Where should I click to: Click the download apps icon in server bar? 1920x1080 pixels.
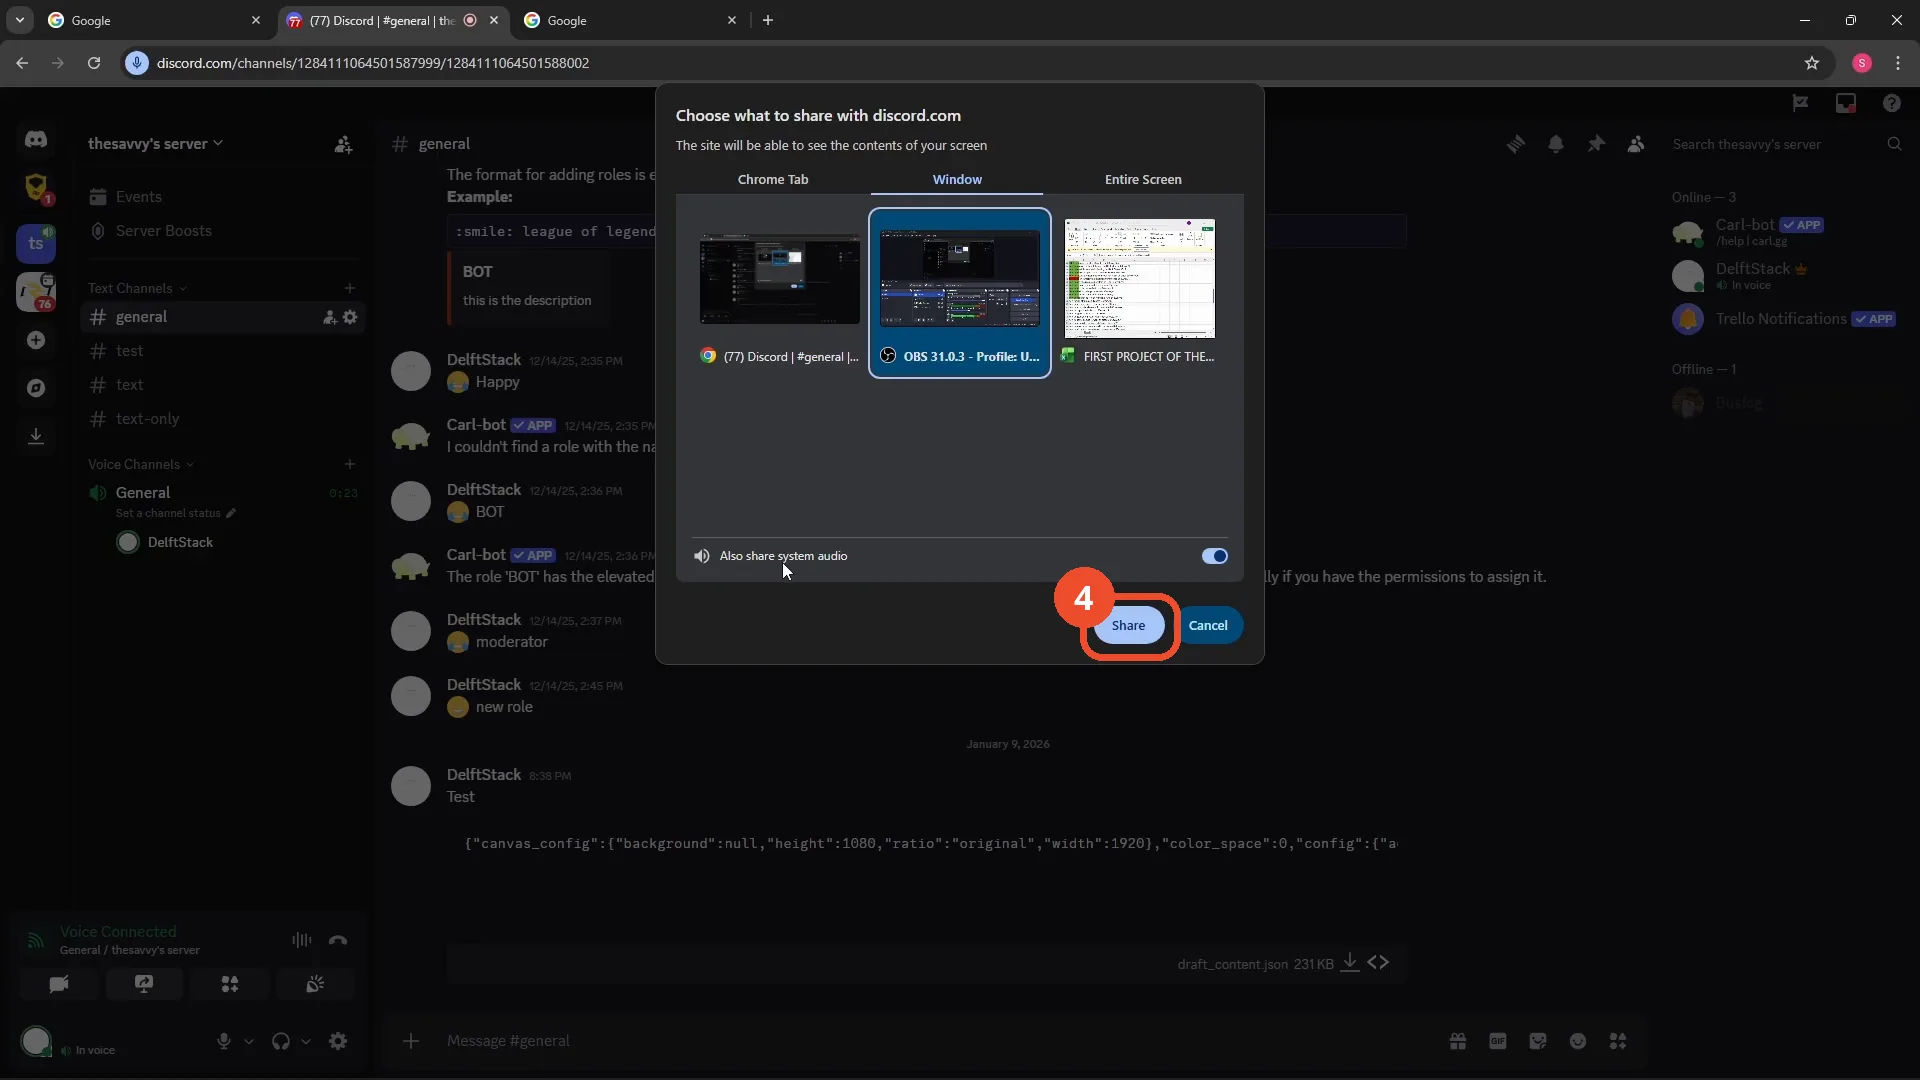coord(36,436)
